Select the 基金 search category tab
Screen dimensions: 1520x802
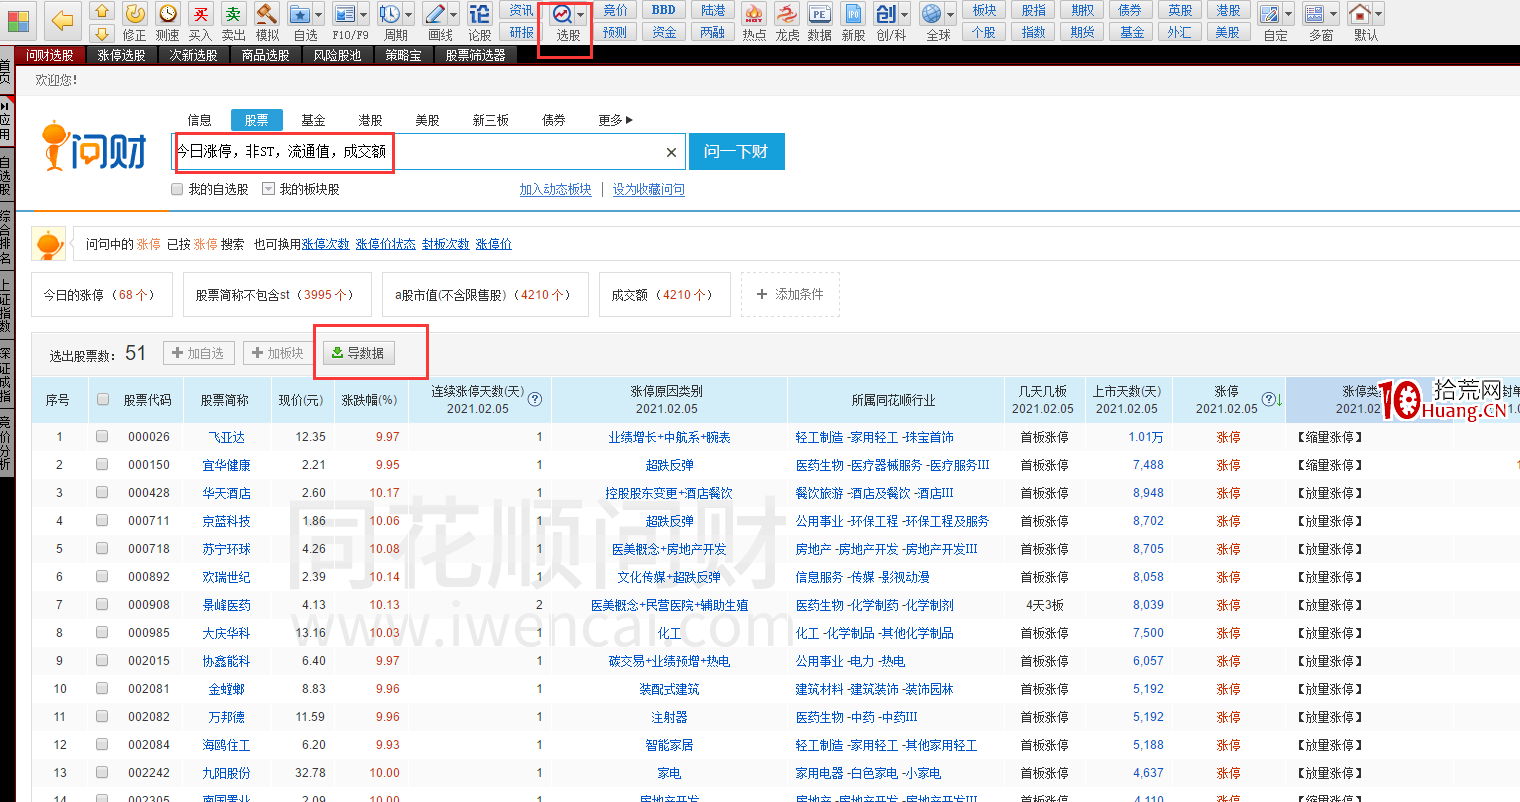314,120
